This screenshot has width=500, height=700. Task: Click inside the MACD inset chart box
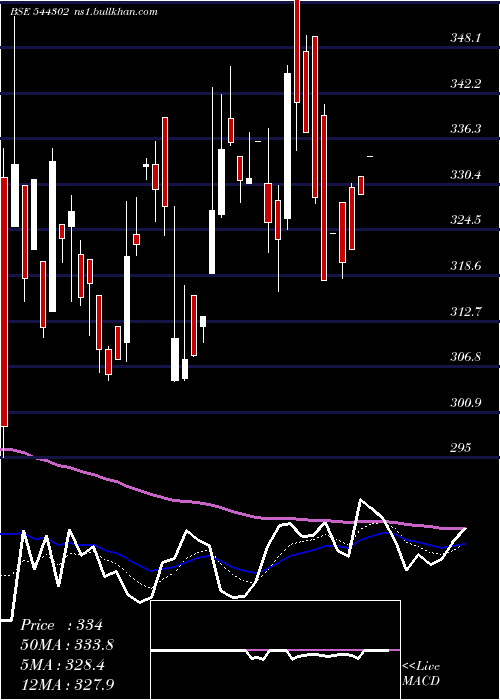(x=275, y=650)
